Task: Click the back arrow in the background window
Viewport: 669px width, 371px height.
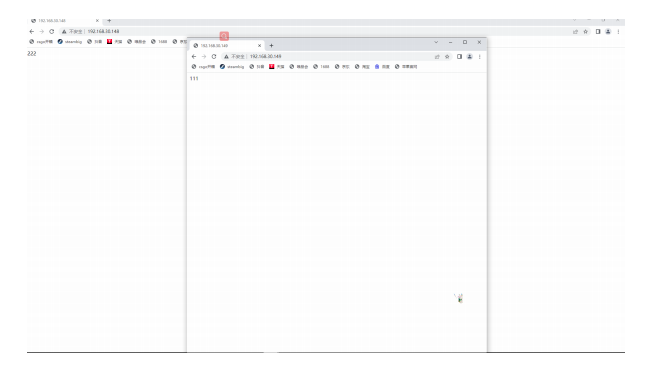Action: tap(32, 32)
